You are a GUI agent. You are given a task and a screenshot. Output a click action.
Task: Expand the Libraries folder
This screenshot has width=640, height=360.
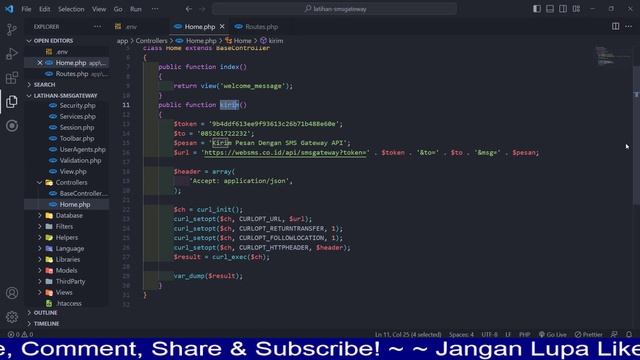tap(67, 260)
